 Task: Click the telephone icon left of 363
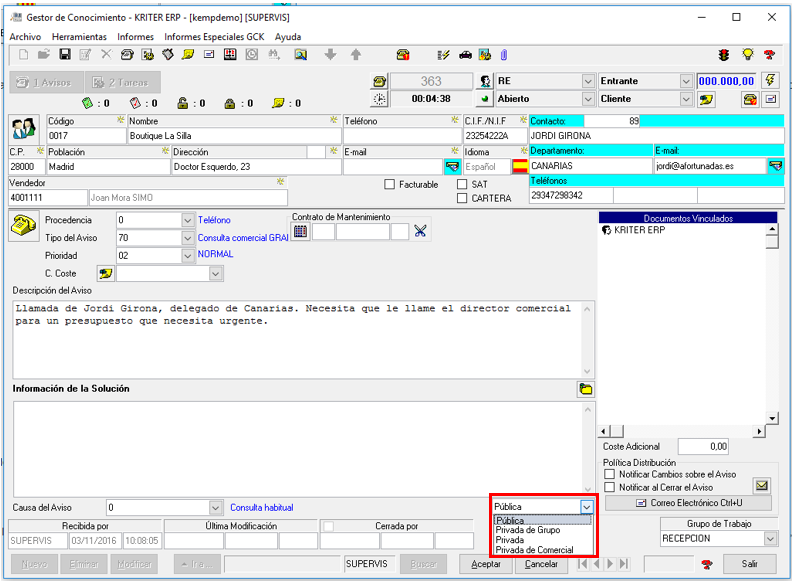pos(379,81)
